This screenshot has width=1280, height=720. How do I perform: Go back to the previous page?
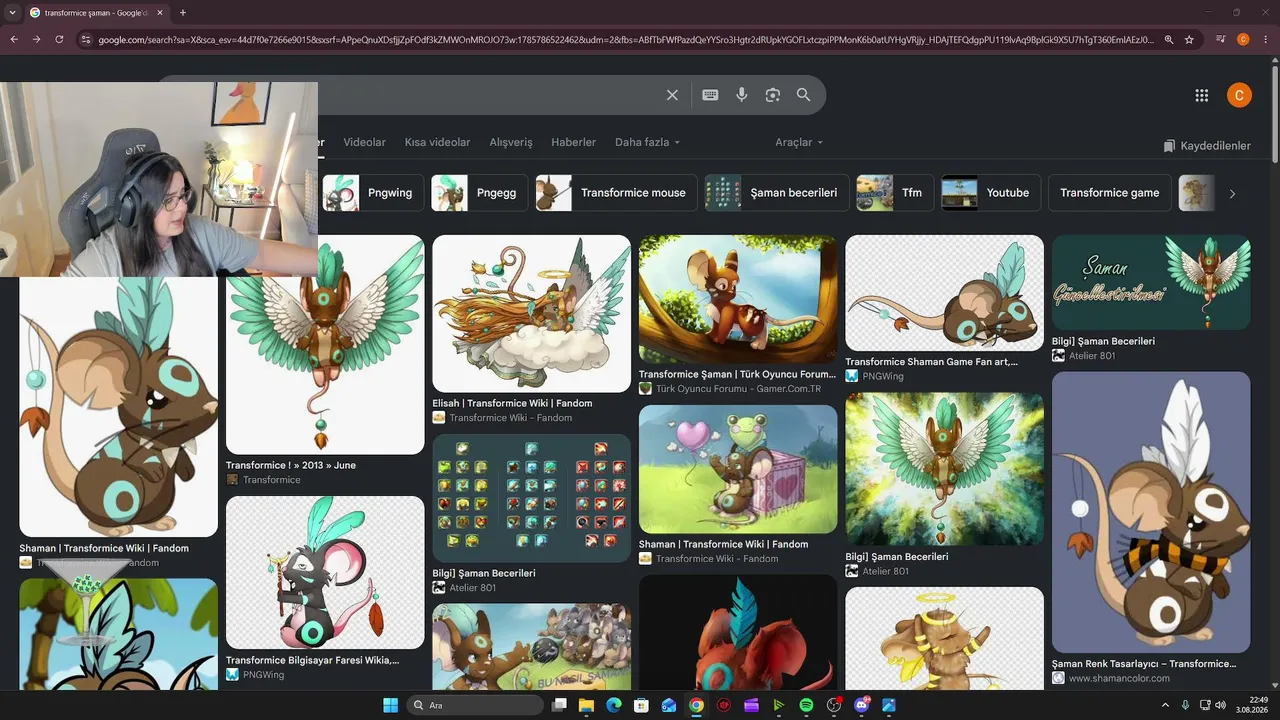point(14,40)
